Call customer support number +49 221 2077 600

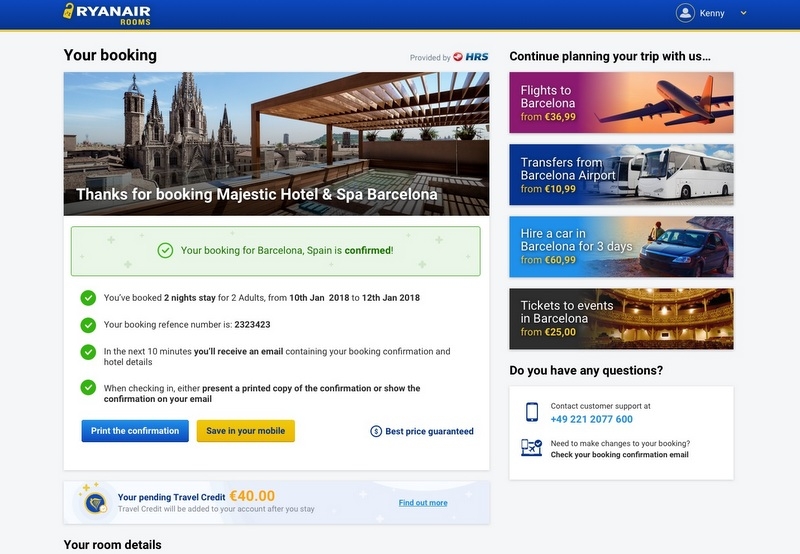(x=591, y=419)
